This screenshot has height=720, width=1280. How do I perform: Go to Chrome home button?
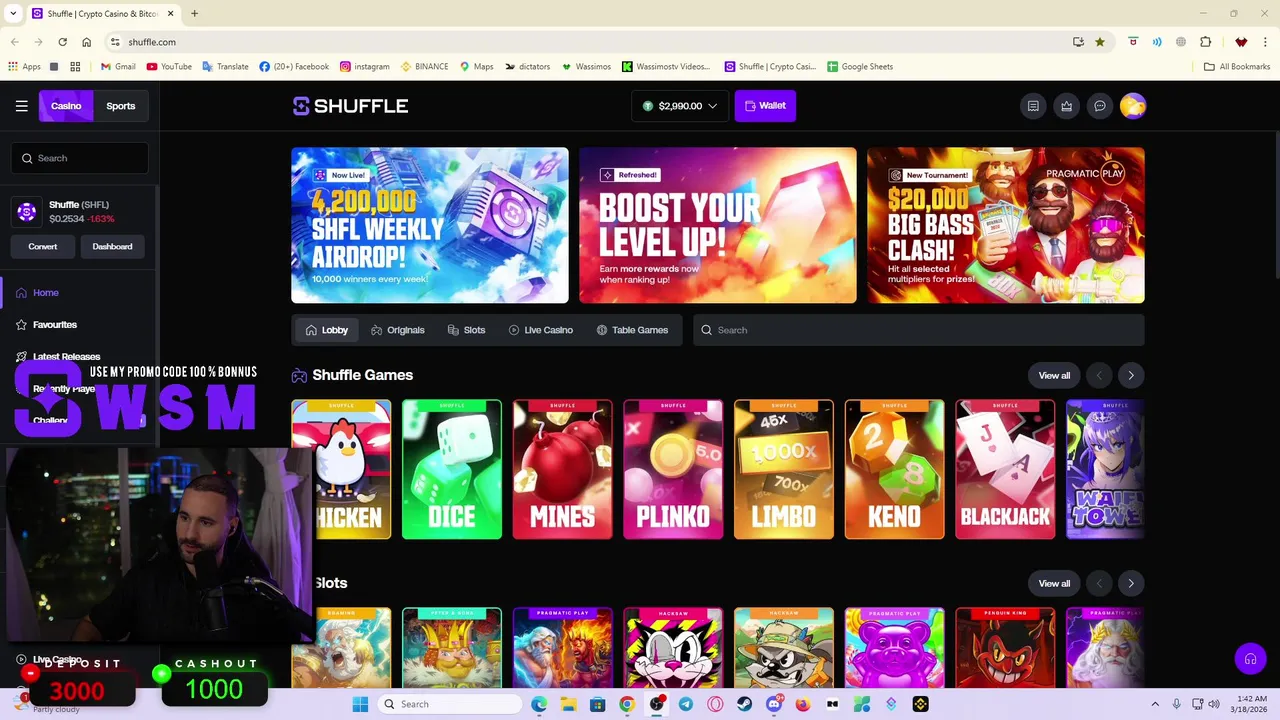pyautogui.click(x=87, y=42)
